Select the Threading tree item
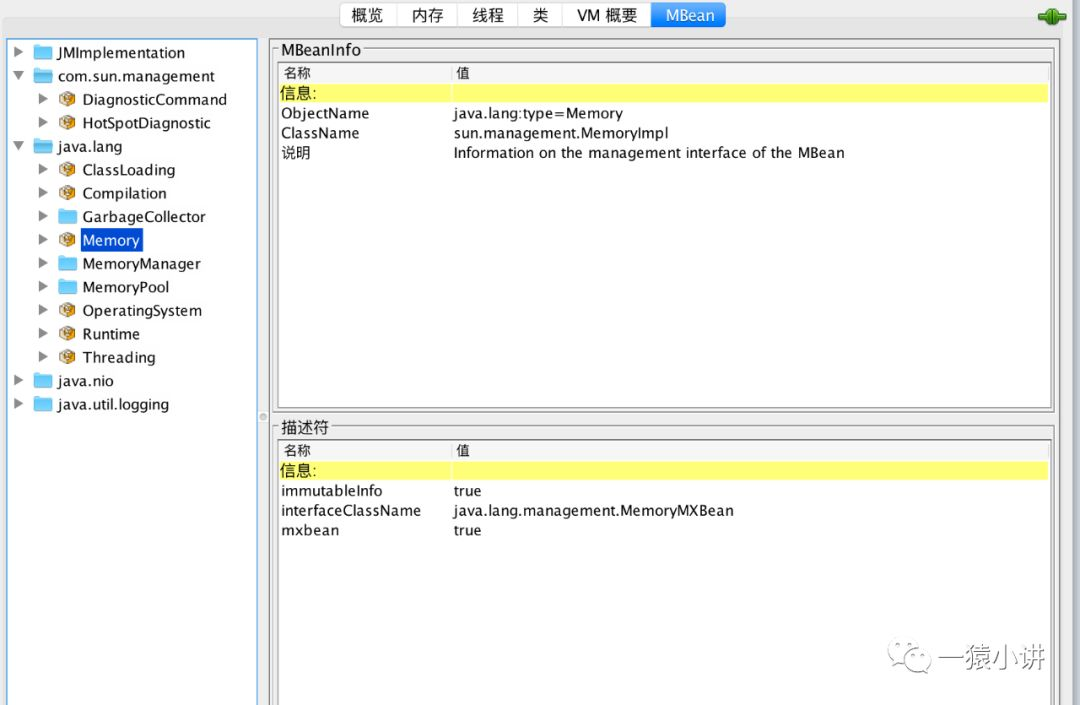Screen dimensions: 1080x705 click(119, 357)
